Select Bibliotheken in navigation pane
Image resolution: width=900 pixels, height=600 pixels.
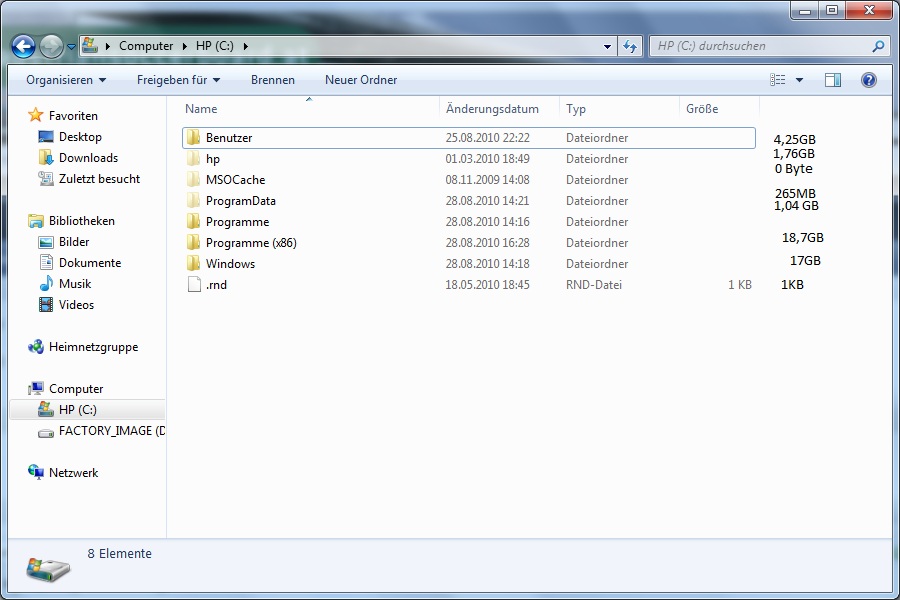[x=82, y=221]
